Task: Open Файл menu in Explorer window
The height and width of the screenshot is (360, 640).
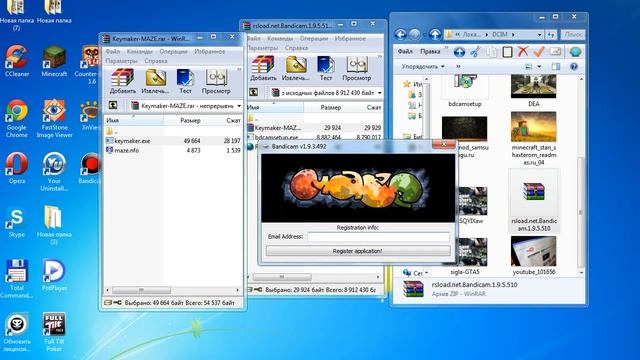Action: [405, 51]
